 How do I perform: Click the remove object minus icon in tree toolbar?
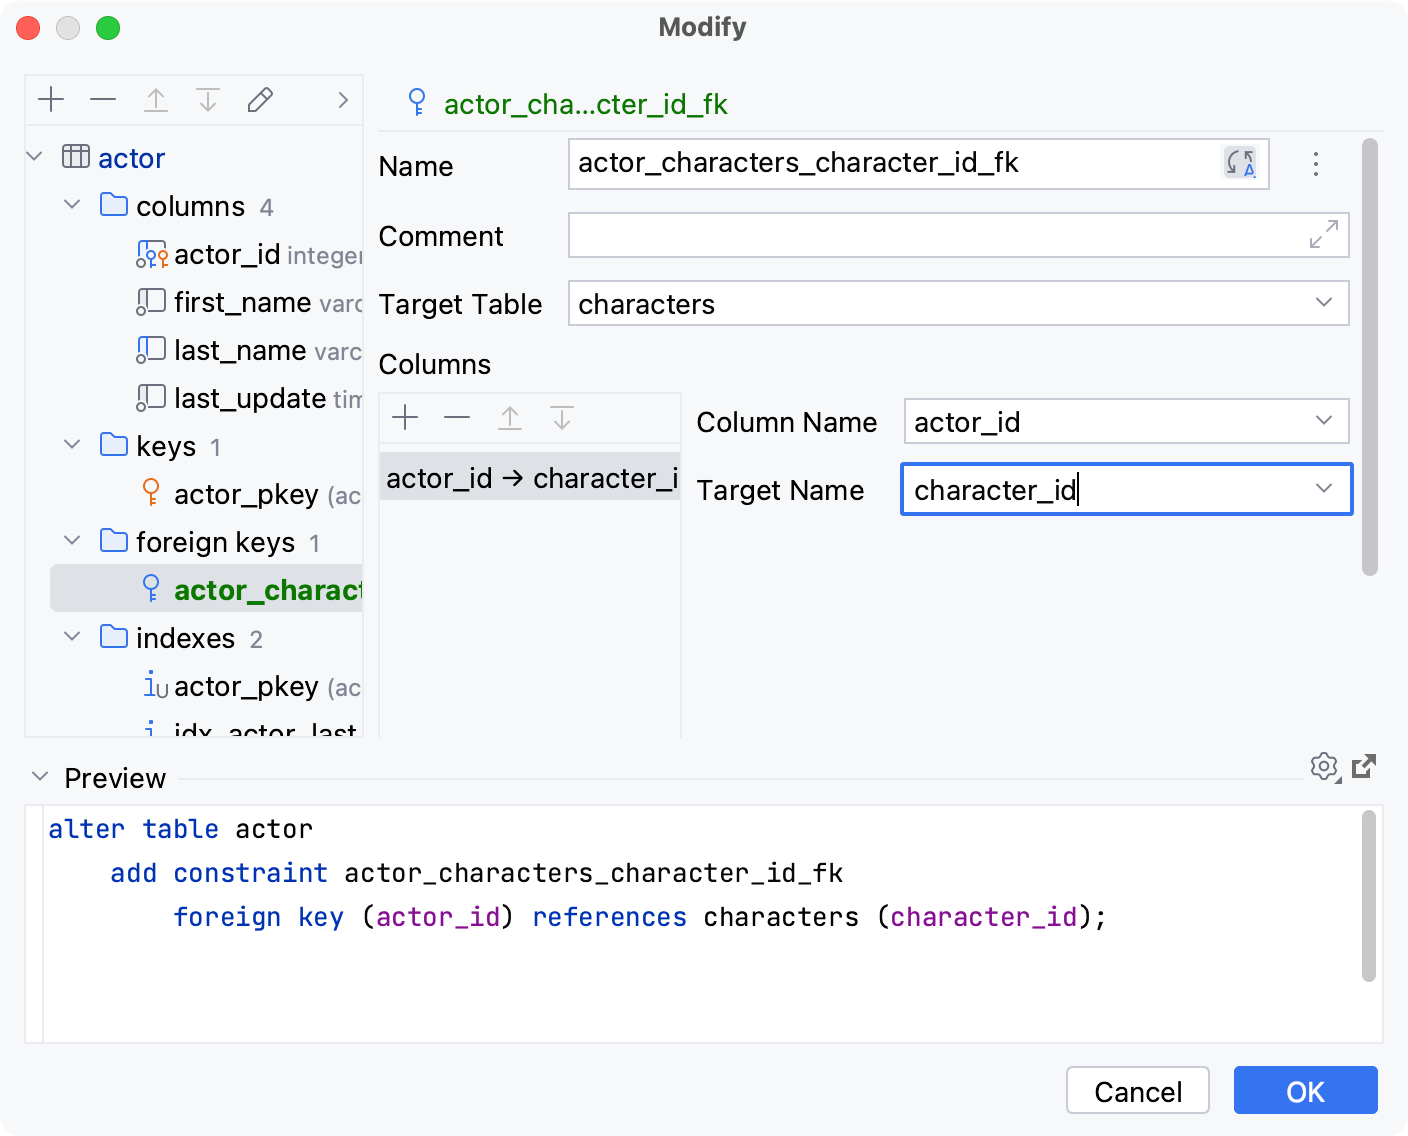click(x=103, y=100)
